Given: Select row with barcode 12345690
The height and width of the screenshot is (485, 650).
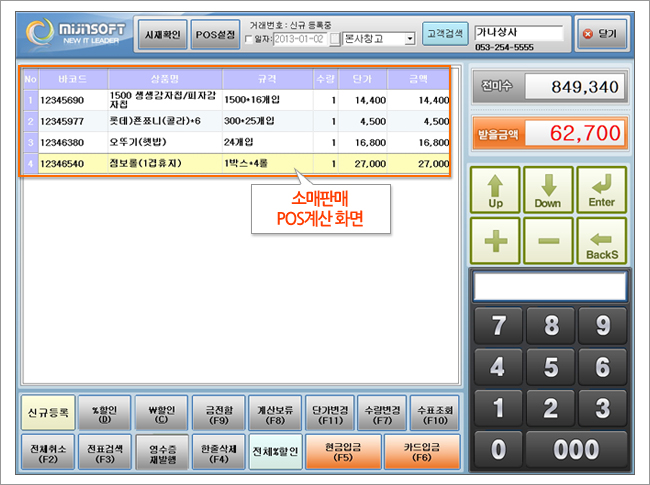Looking at the screenshot, I should point(236,100).
